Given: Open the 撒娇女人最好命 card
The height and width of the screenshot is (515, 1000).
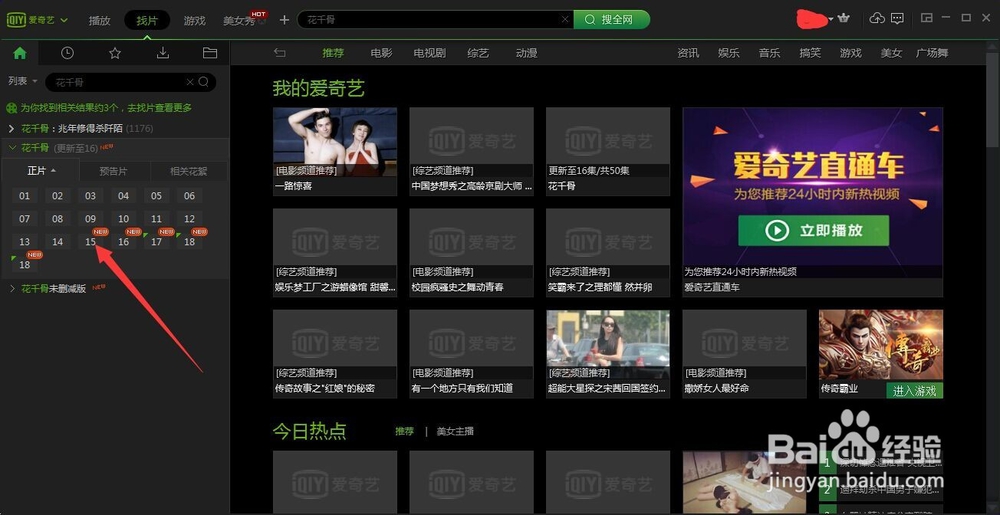Looking at the screenshot, I should [744, 354].
